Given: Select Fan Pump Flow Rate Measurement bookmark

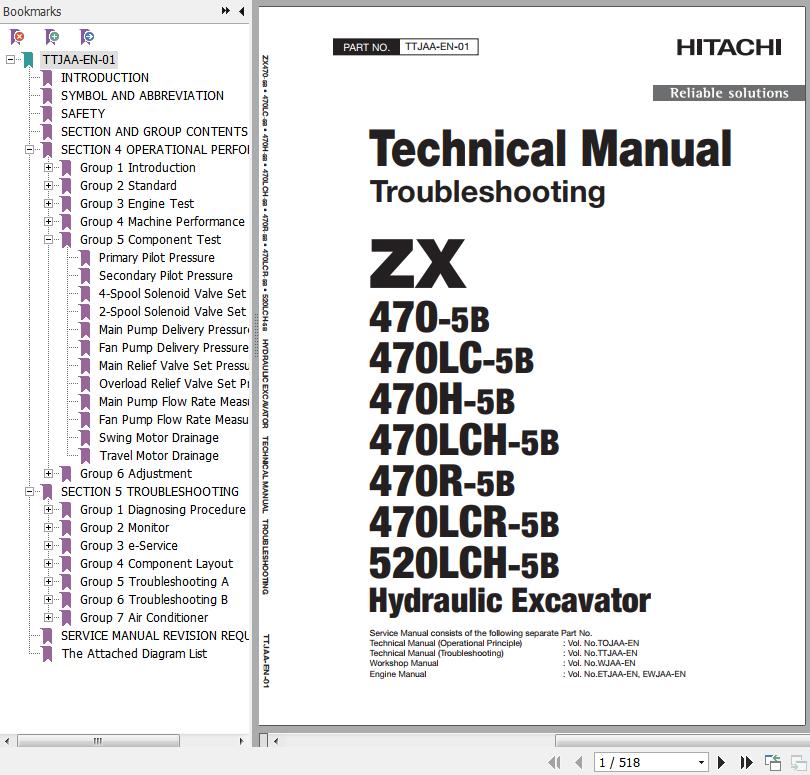Looking at the screenshot, I should [x=174, y=420].
